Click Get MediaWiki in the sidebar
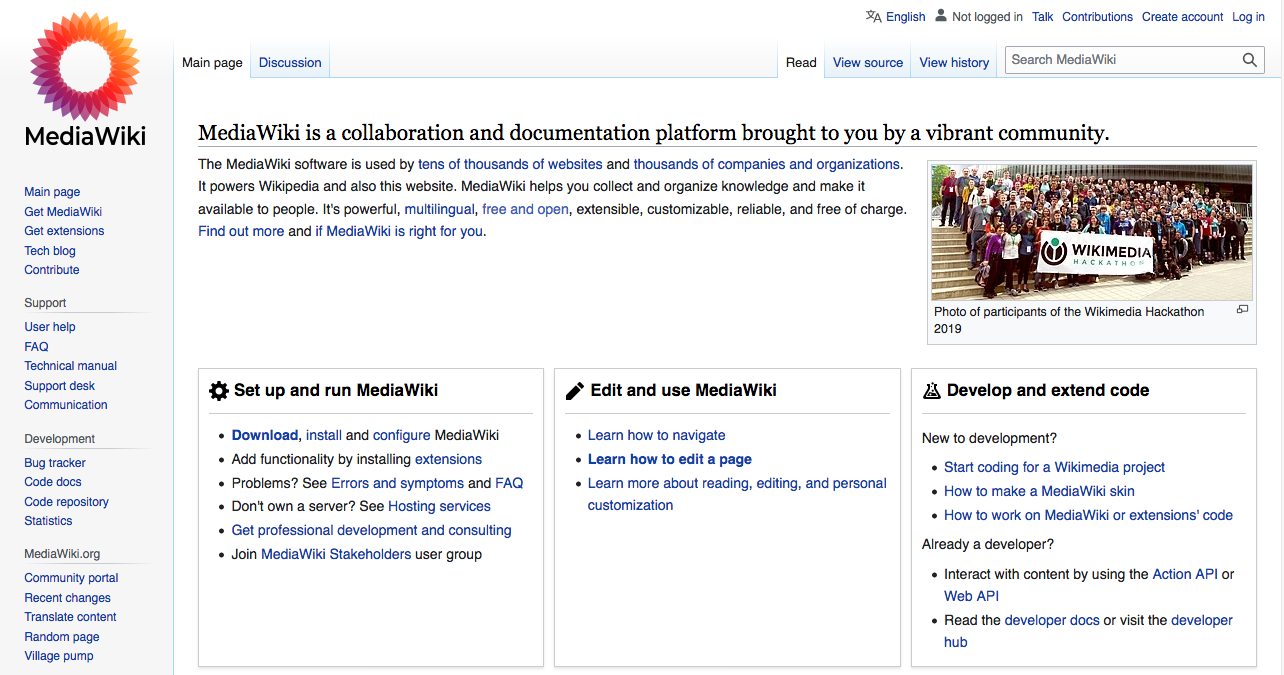Image resolution: width=1284 pixels, height=675 pixels. (x=63, y=212)
